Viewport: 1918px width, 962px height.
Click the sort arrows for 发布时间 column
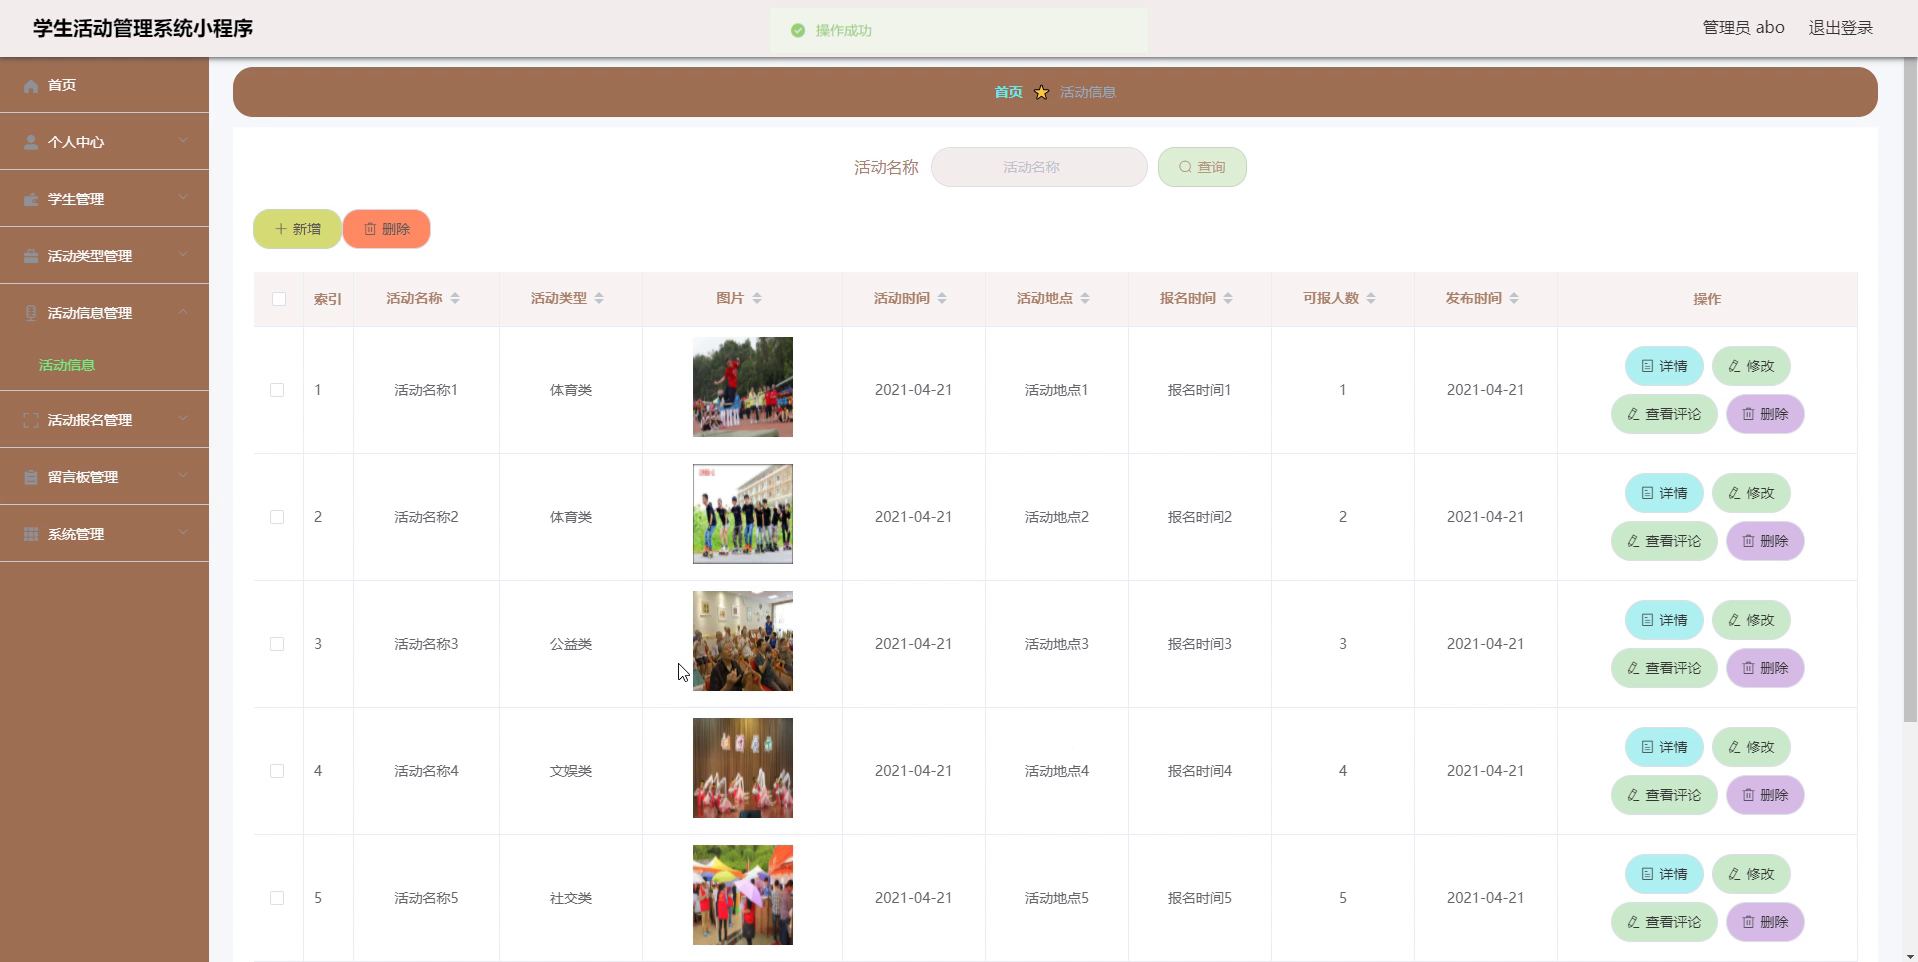click(x=1514, y=298)
